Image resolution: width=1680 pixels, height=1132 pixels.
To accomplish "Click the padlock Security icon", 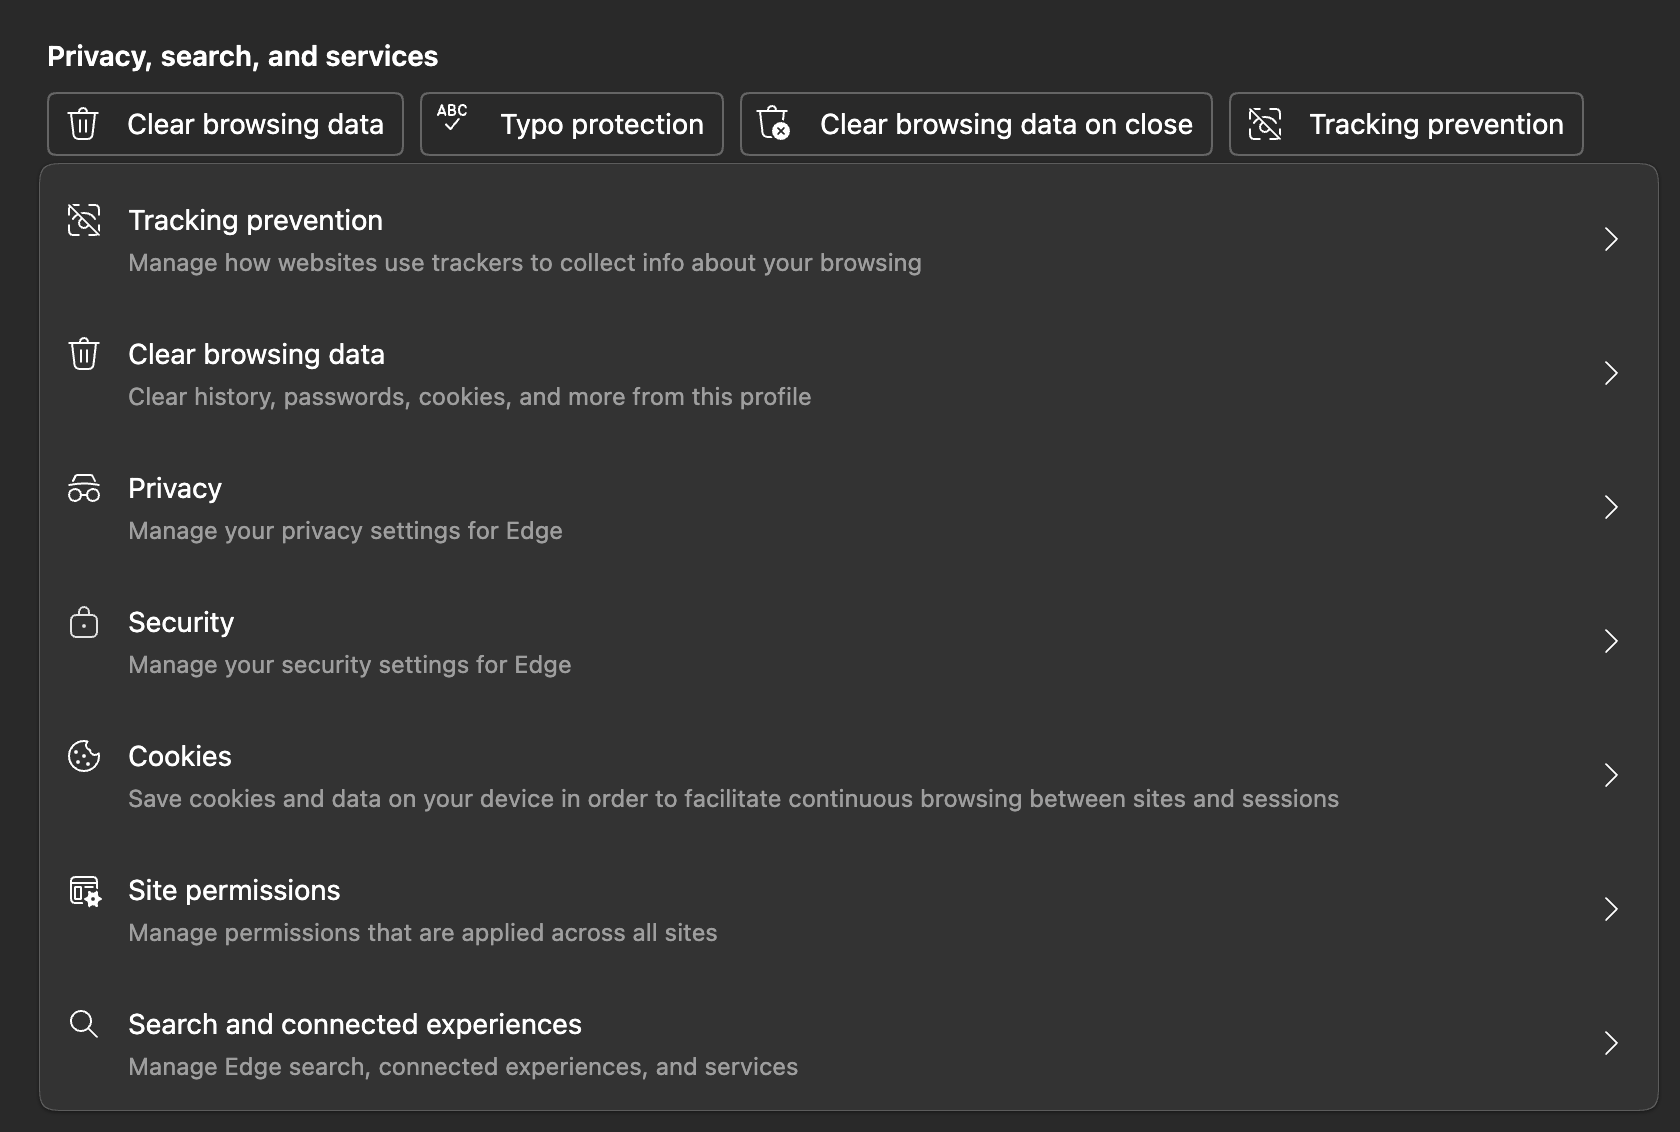I will (84, 622).
